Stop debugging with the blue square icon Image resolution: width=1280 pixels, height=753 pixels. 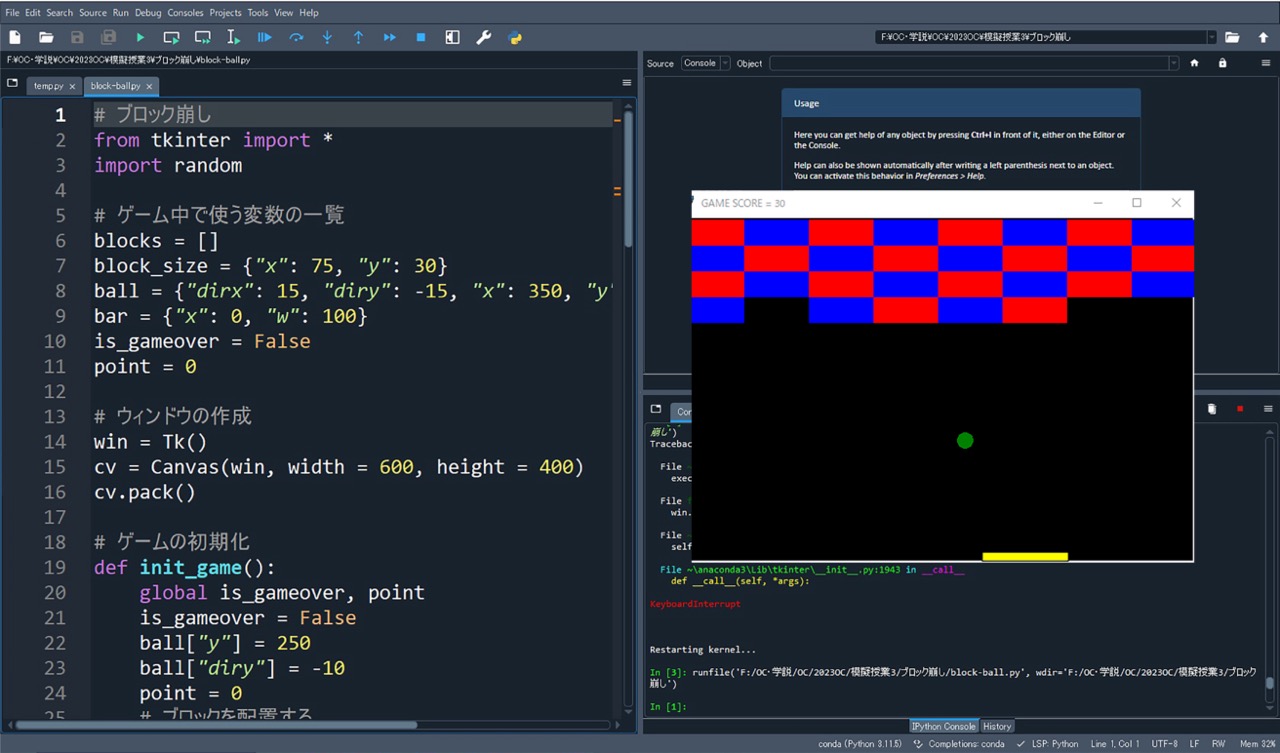coord(419,37)
